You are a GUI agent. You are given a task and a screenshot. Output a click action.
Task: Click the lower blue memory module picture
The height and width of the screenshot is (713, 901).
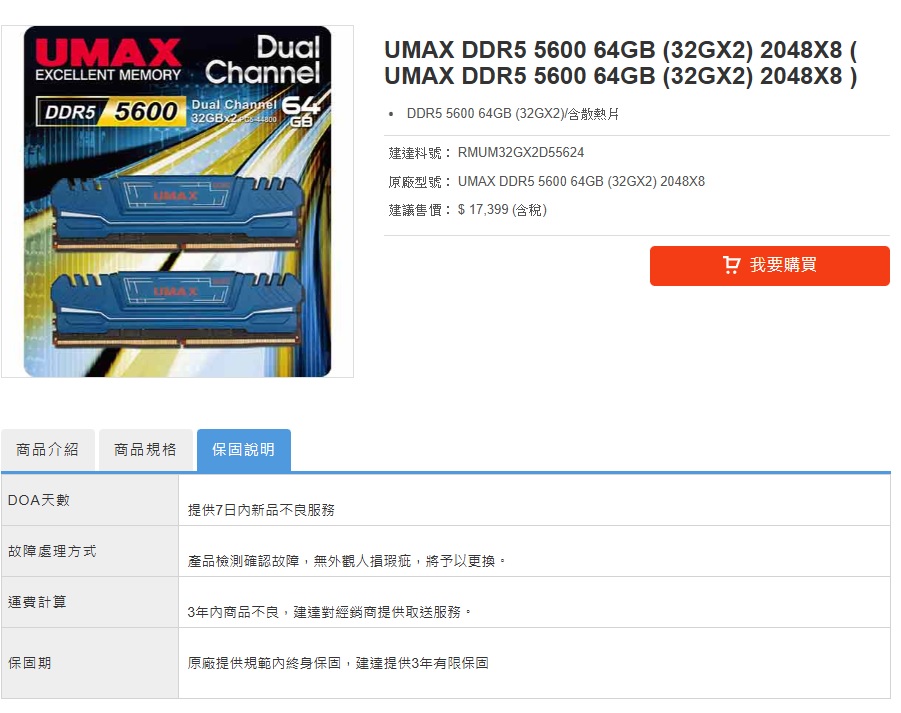point(176,309)
